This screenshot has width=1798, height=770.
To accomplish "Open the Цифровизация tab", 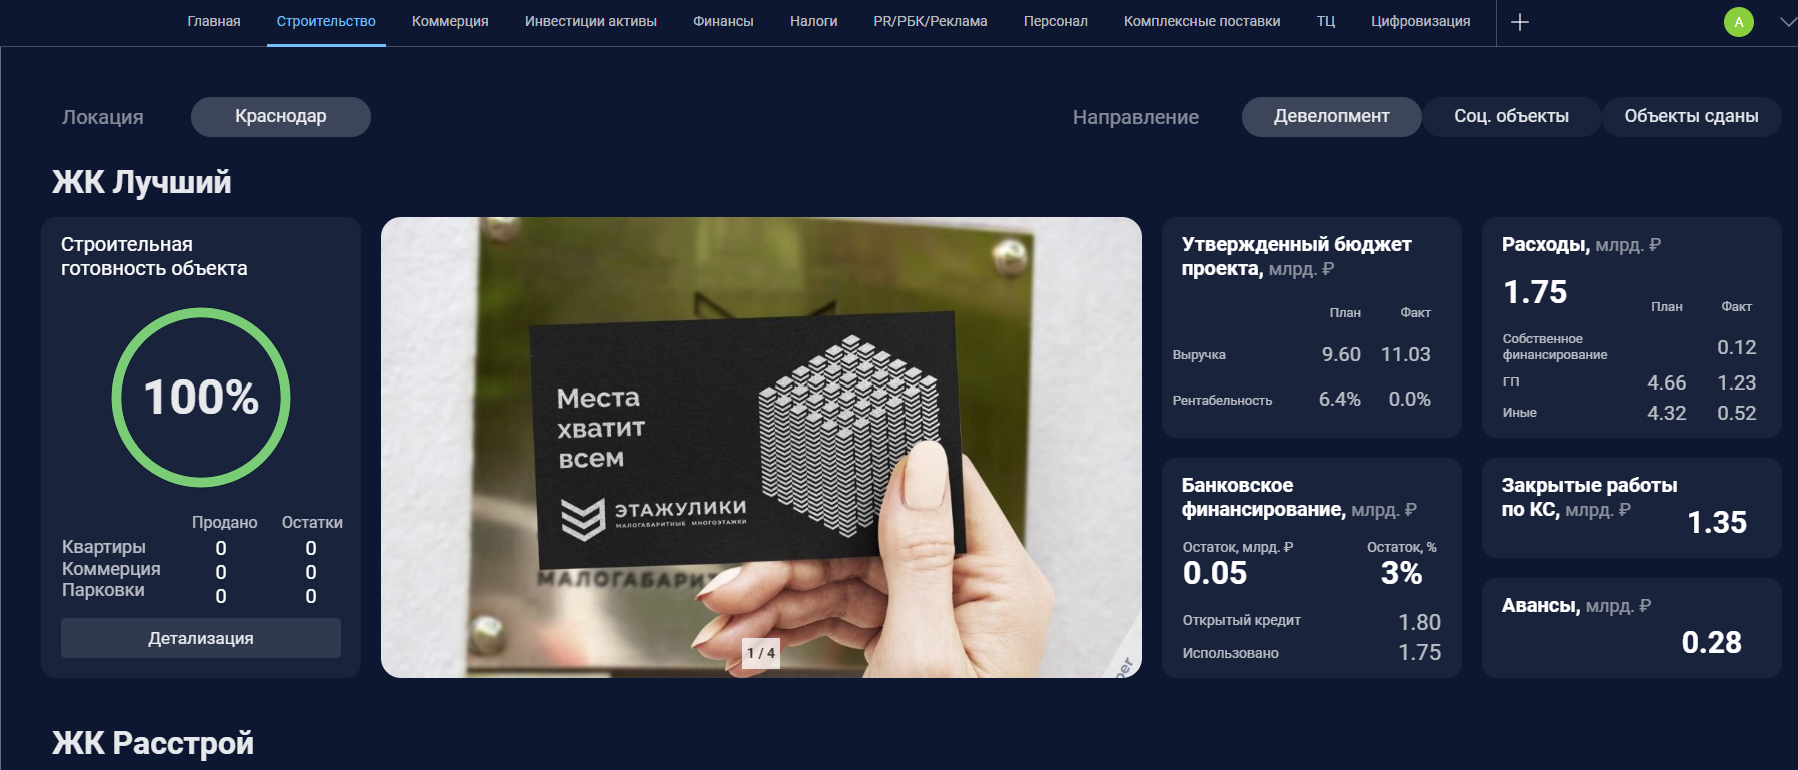I will 1420,22.
